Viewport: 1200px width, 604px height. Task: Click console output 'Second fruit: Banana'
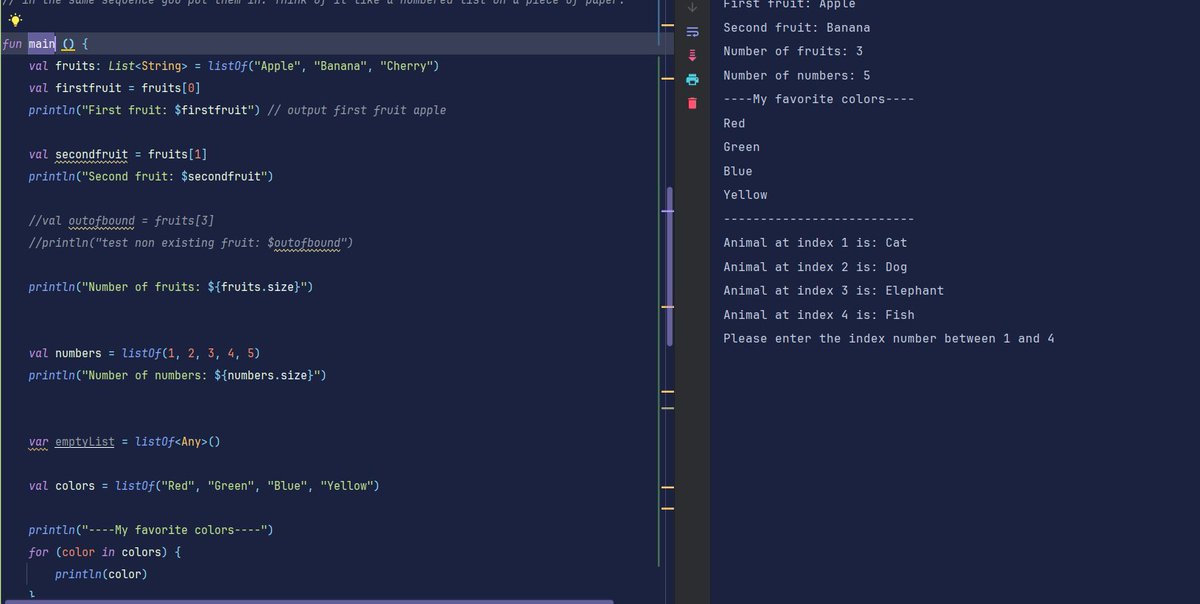point(796,27)
